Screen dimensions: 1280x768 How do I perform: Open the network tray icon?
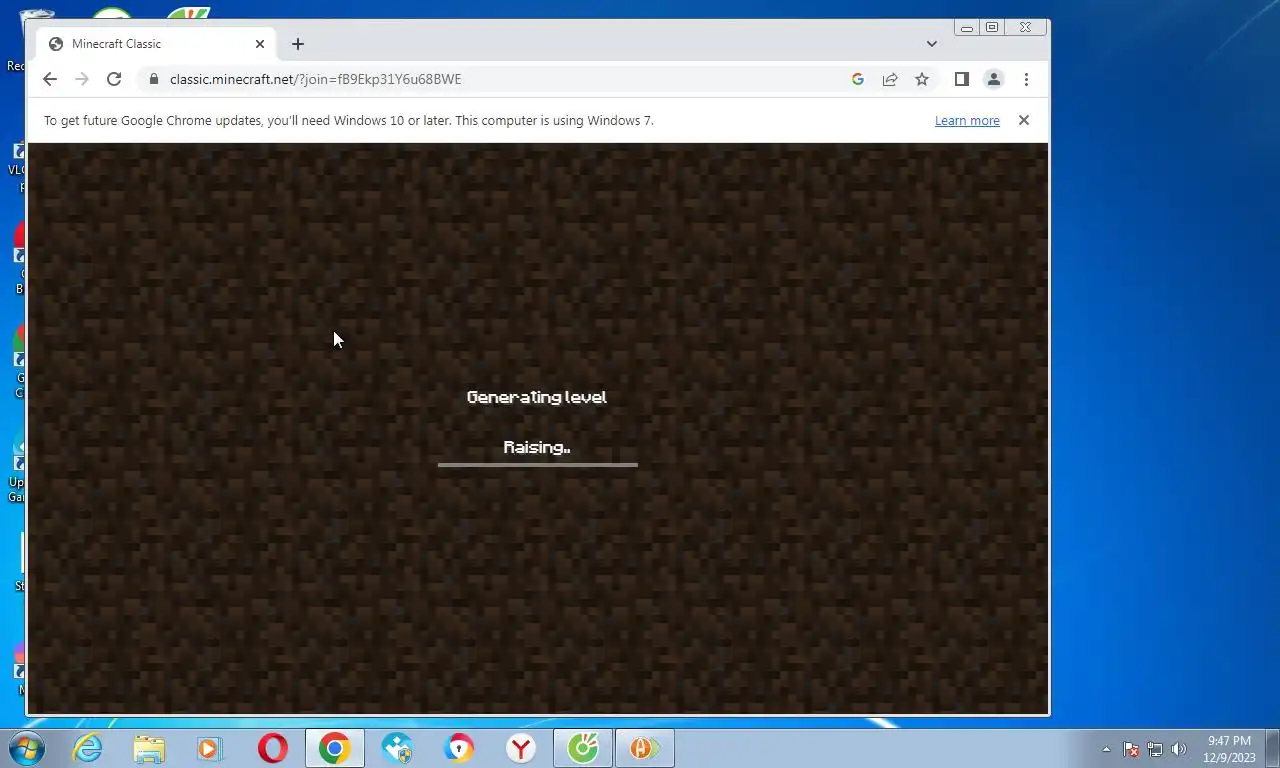click(1155, 749)
